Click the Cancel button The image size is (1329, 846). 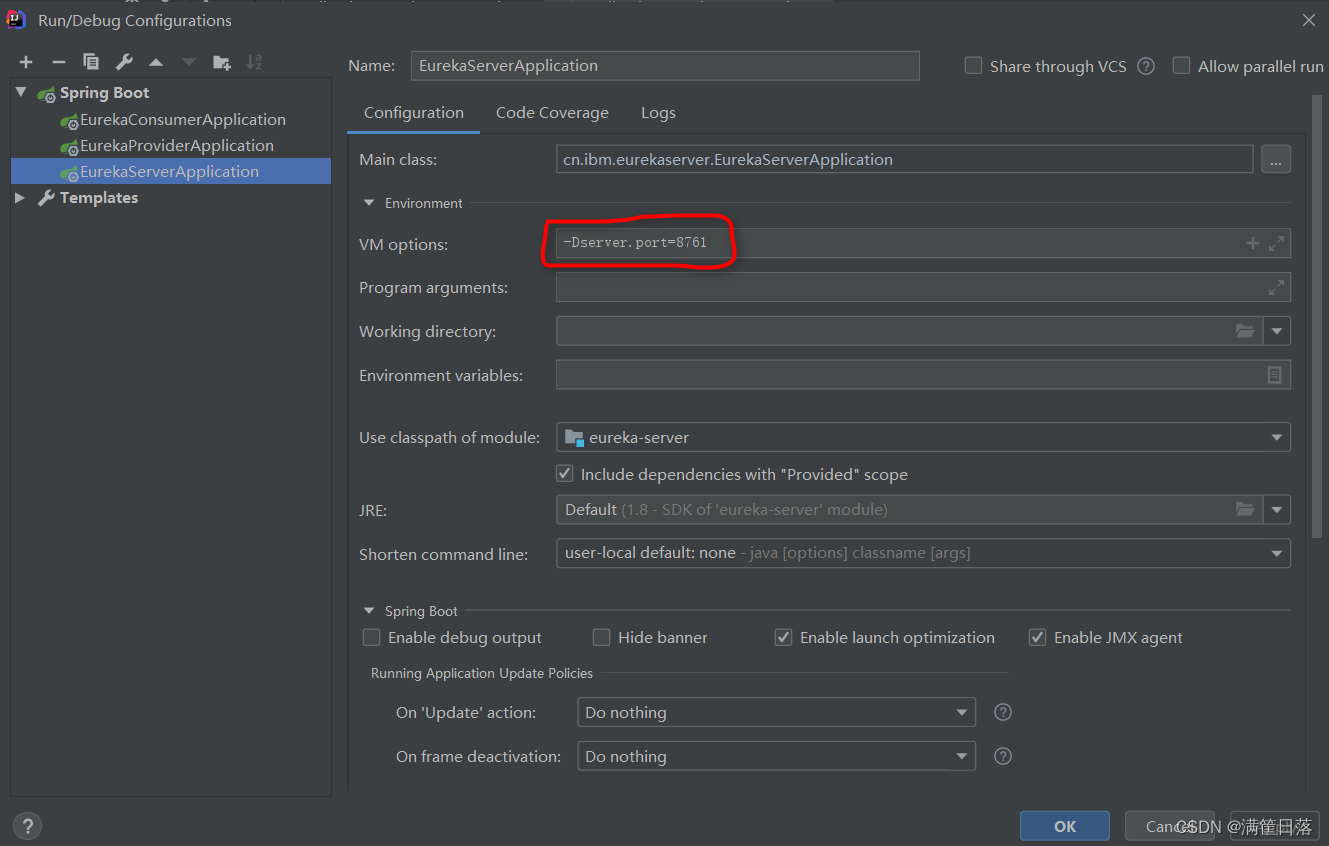(1170, 826)
